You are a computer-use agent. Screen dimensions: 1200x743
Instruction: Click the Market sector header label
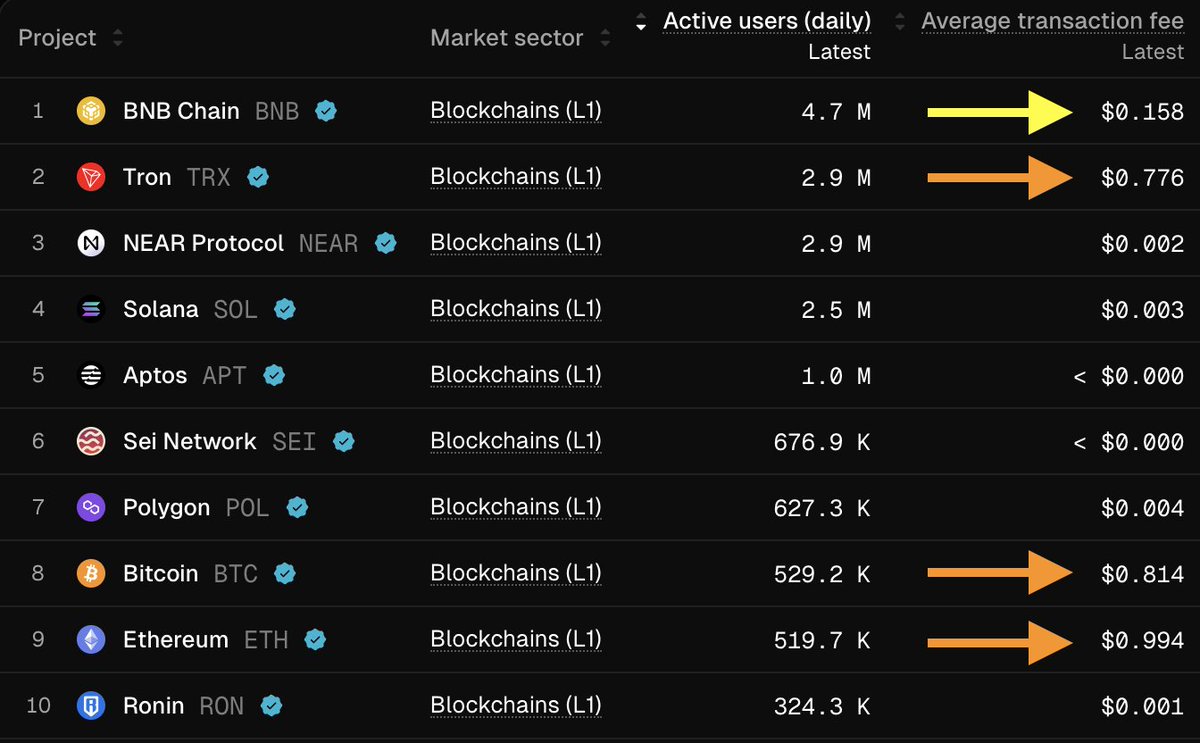coord(507,38)
